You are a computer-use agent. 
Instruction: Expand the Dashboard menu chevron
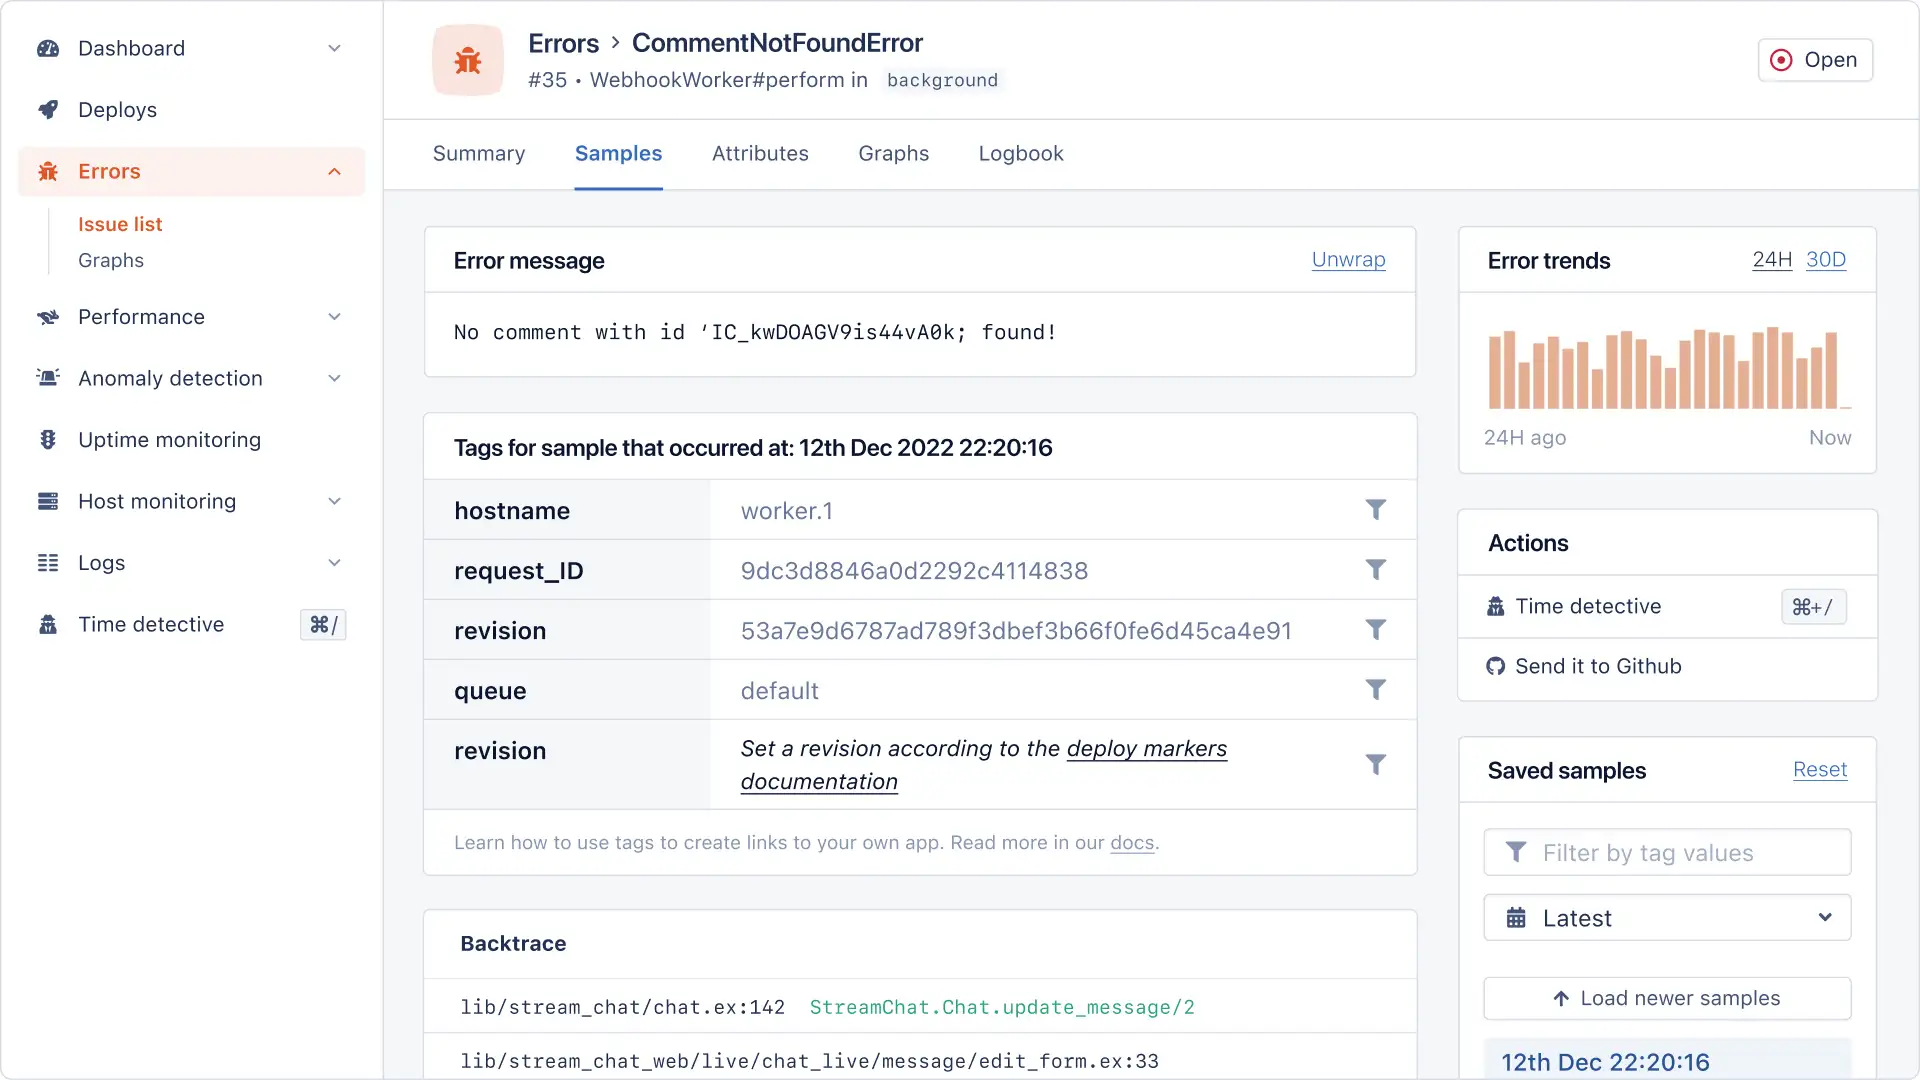tap(335, 48)
